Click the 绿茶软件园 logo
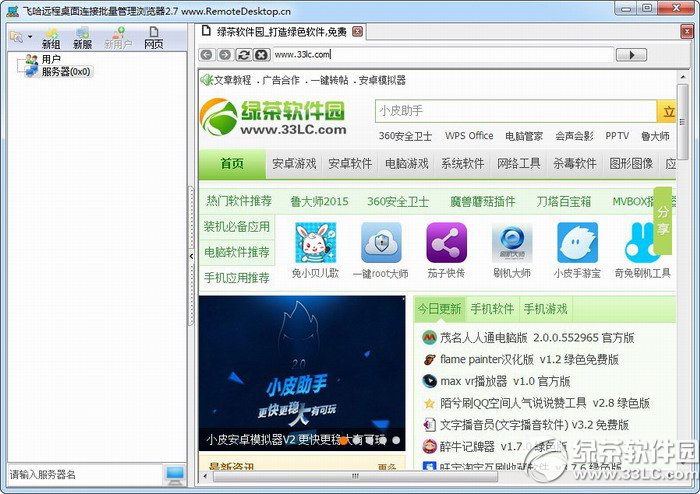700x494 pixels. [273, 117]
